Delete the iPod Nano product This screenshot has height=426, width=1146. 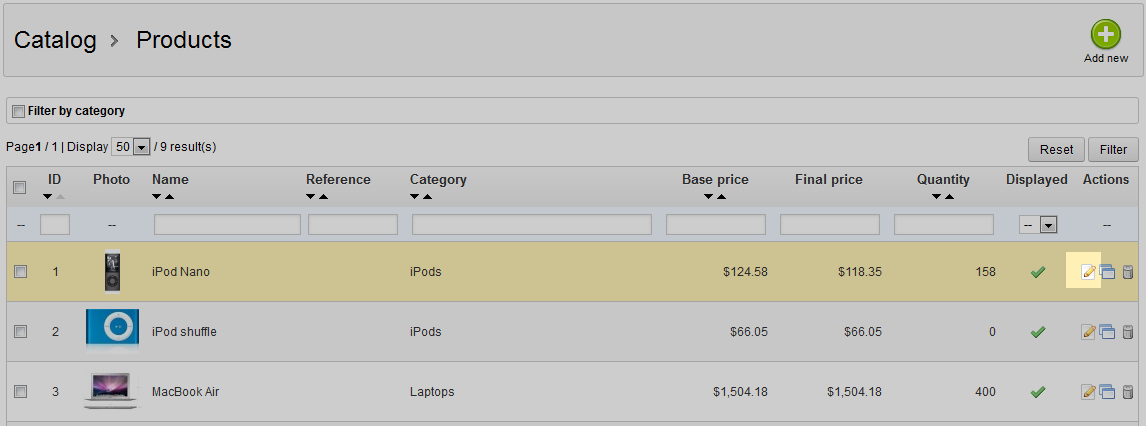[x=1127, y=272]
